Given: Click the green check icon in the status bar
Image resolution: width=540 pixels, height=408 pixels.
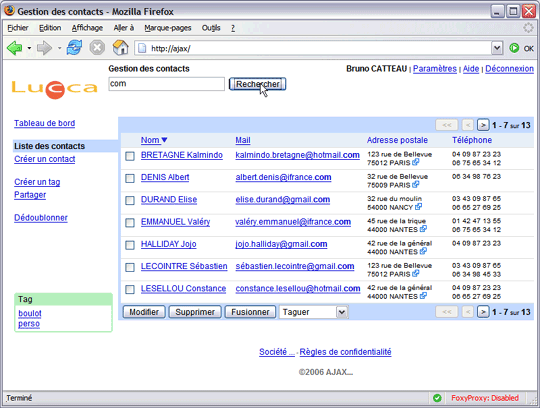Looking at the screenshot, I should coord(437,398).
